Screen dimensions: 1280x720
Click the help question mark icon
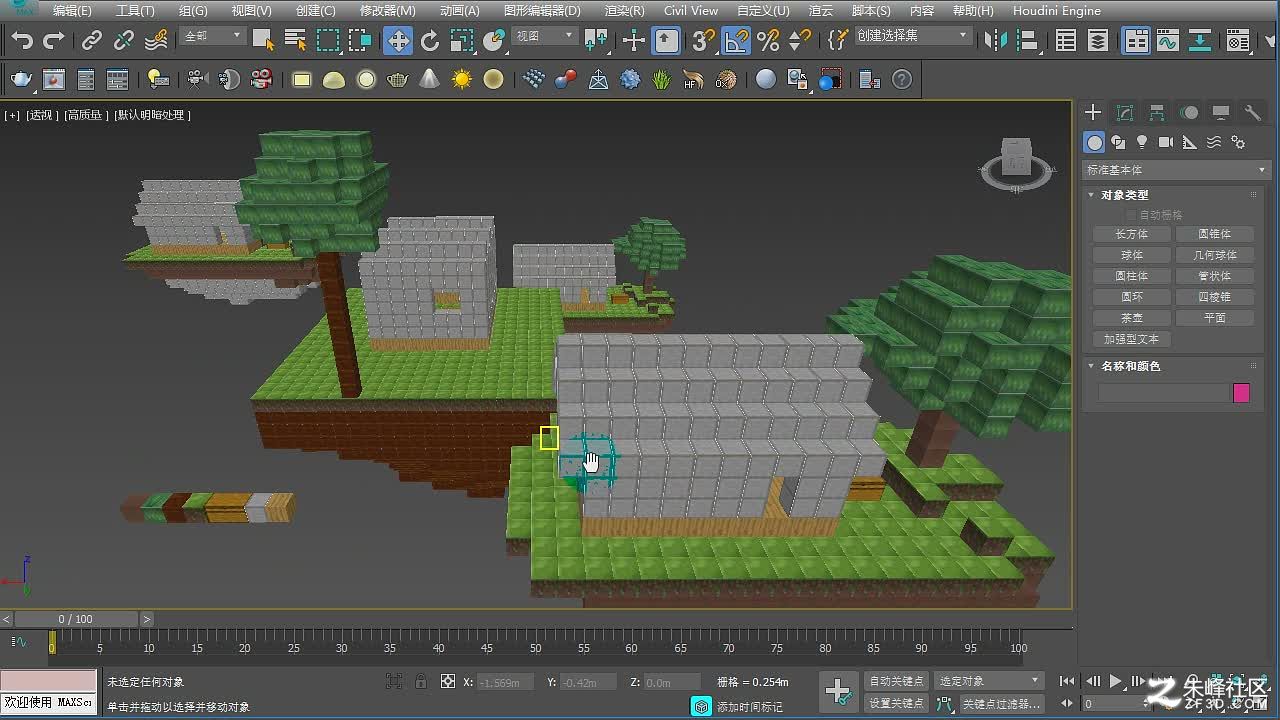902,79
